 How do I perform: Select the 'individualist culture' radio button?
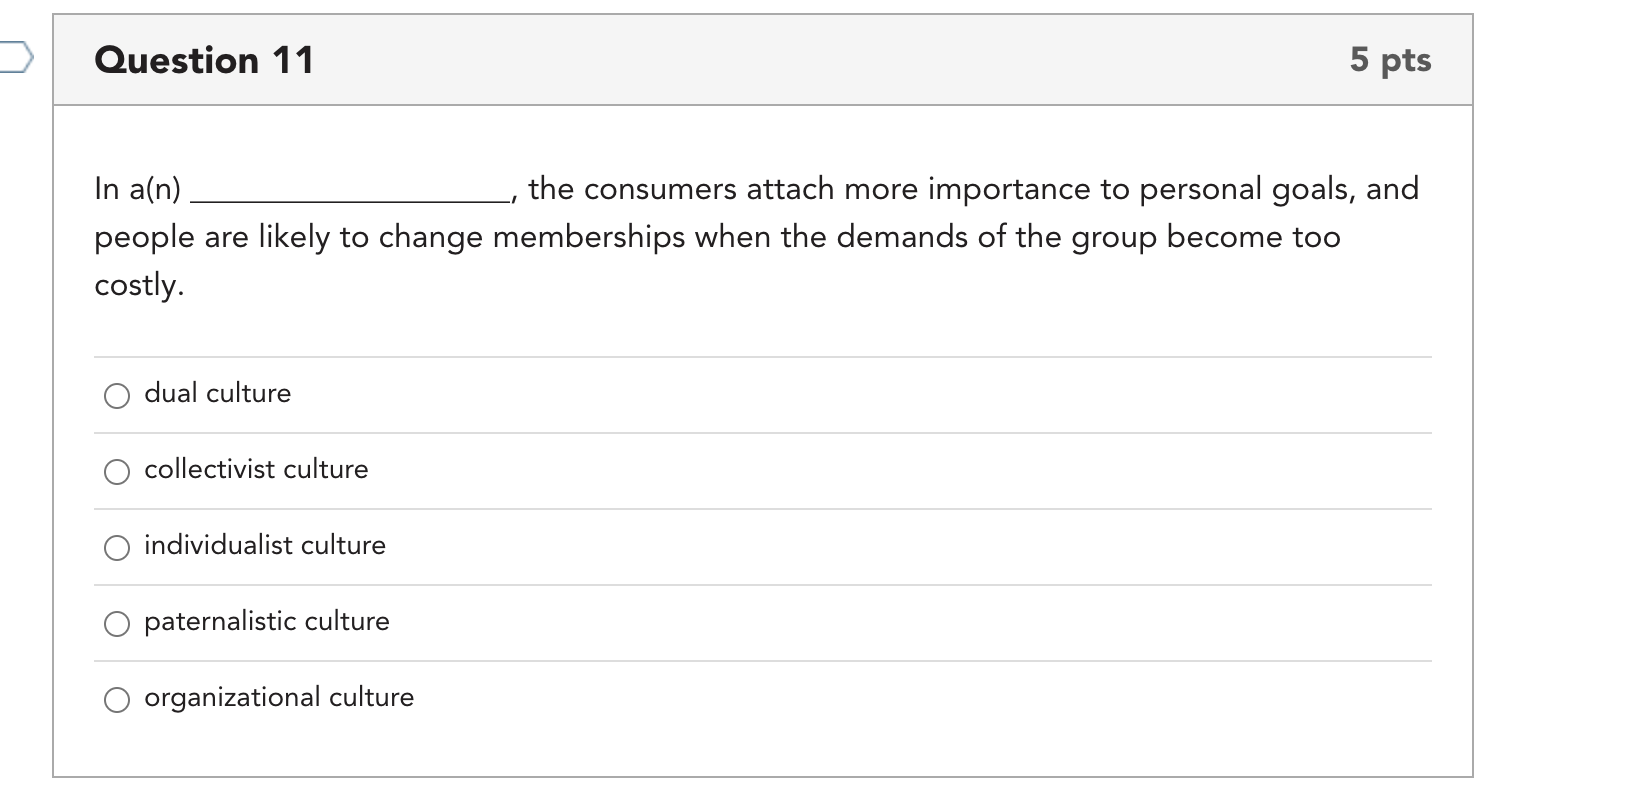[117, 548]
